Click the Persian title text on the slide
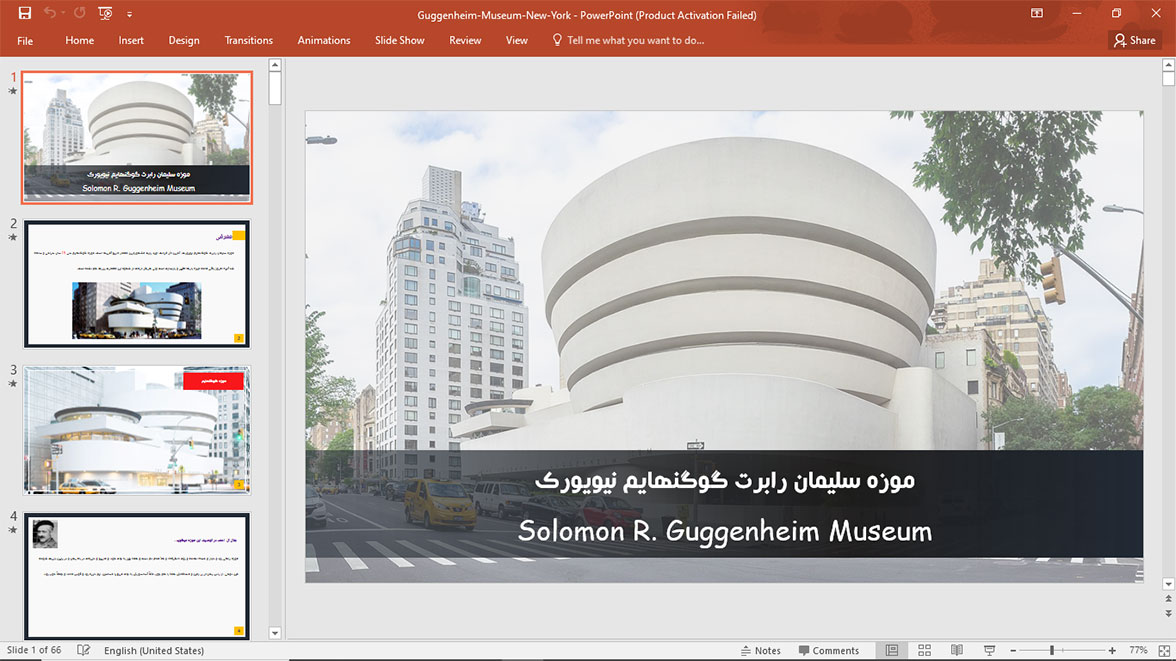1176x661 pixels. [x=724, y=480]
